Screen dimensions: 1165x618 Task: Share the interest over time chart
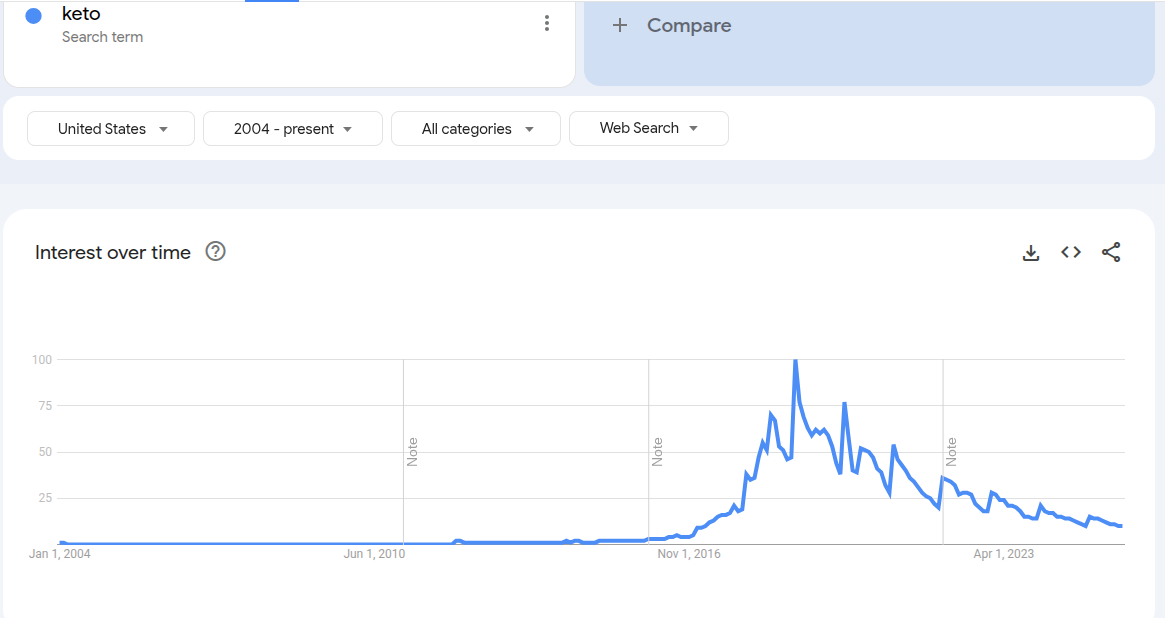click(1111, 253)
